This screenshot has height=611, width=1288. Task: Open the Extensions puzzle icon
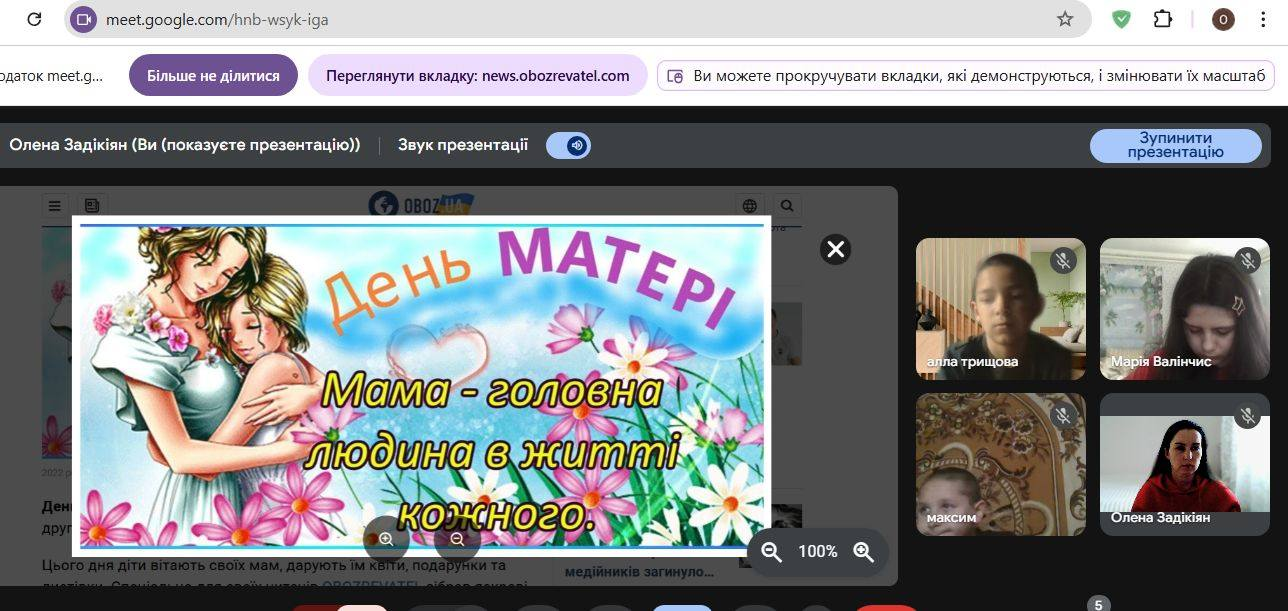[1163, 19]
